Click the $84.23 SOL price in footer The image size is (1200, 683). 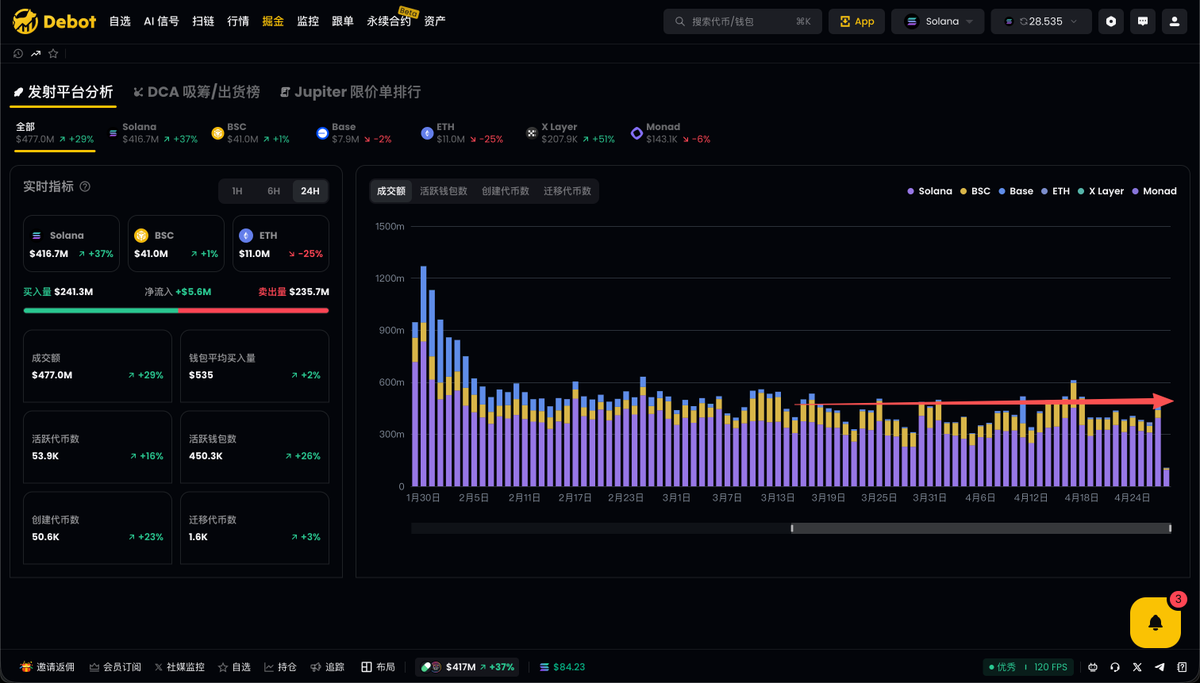[x=562, y=667]
